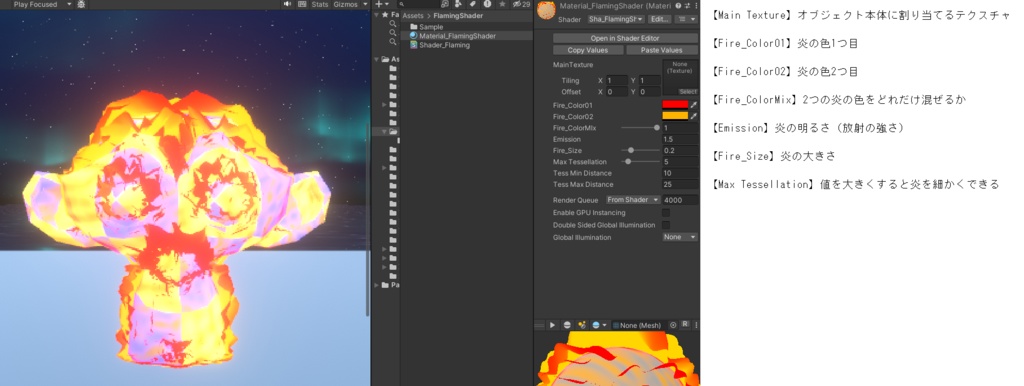Open the debug bug icon beside Play Focused
Screen dimensions: 1024x386
[81, 4]
